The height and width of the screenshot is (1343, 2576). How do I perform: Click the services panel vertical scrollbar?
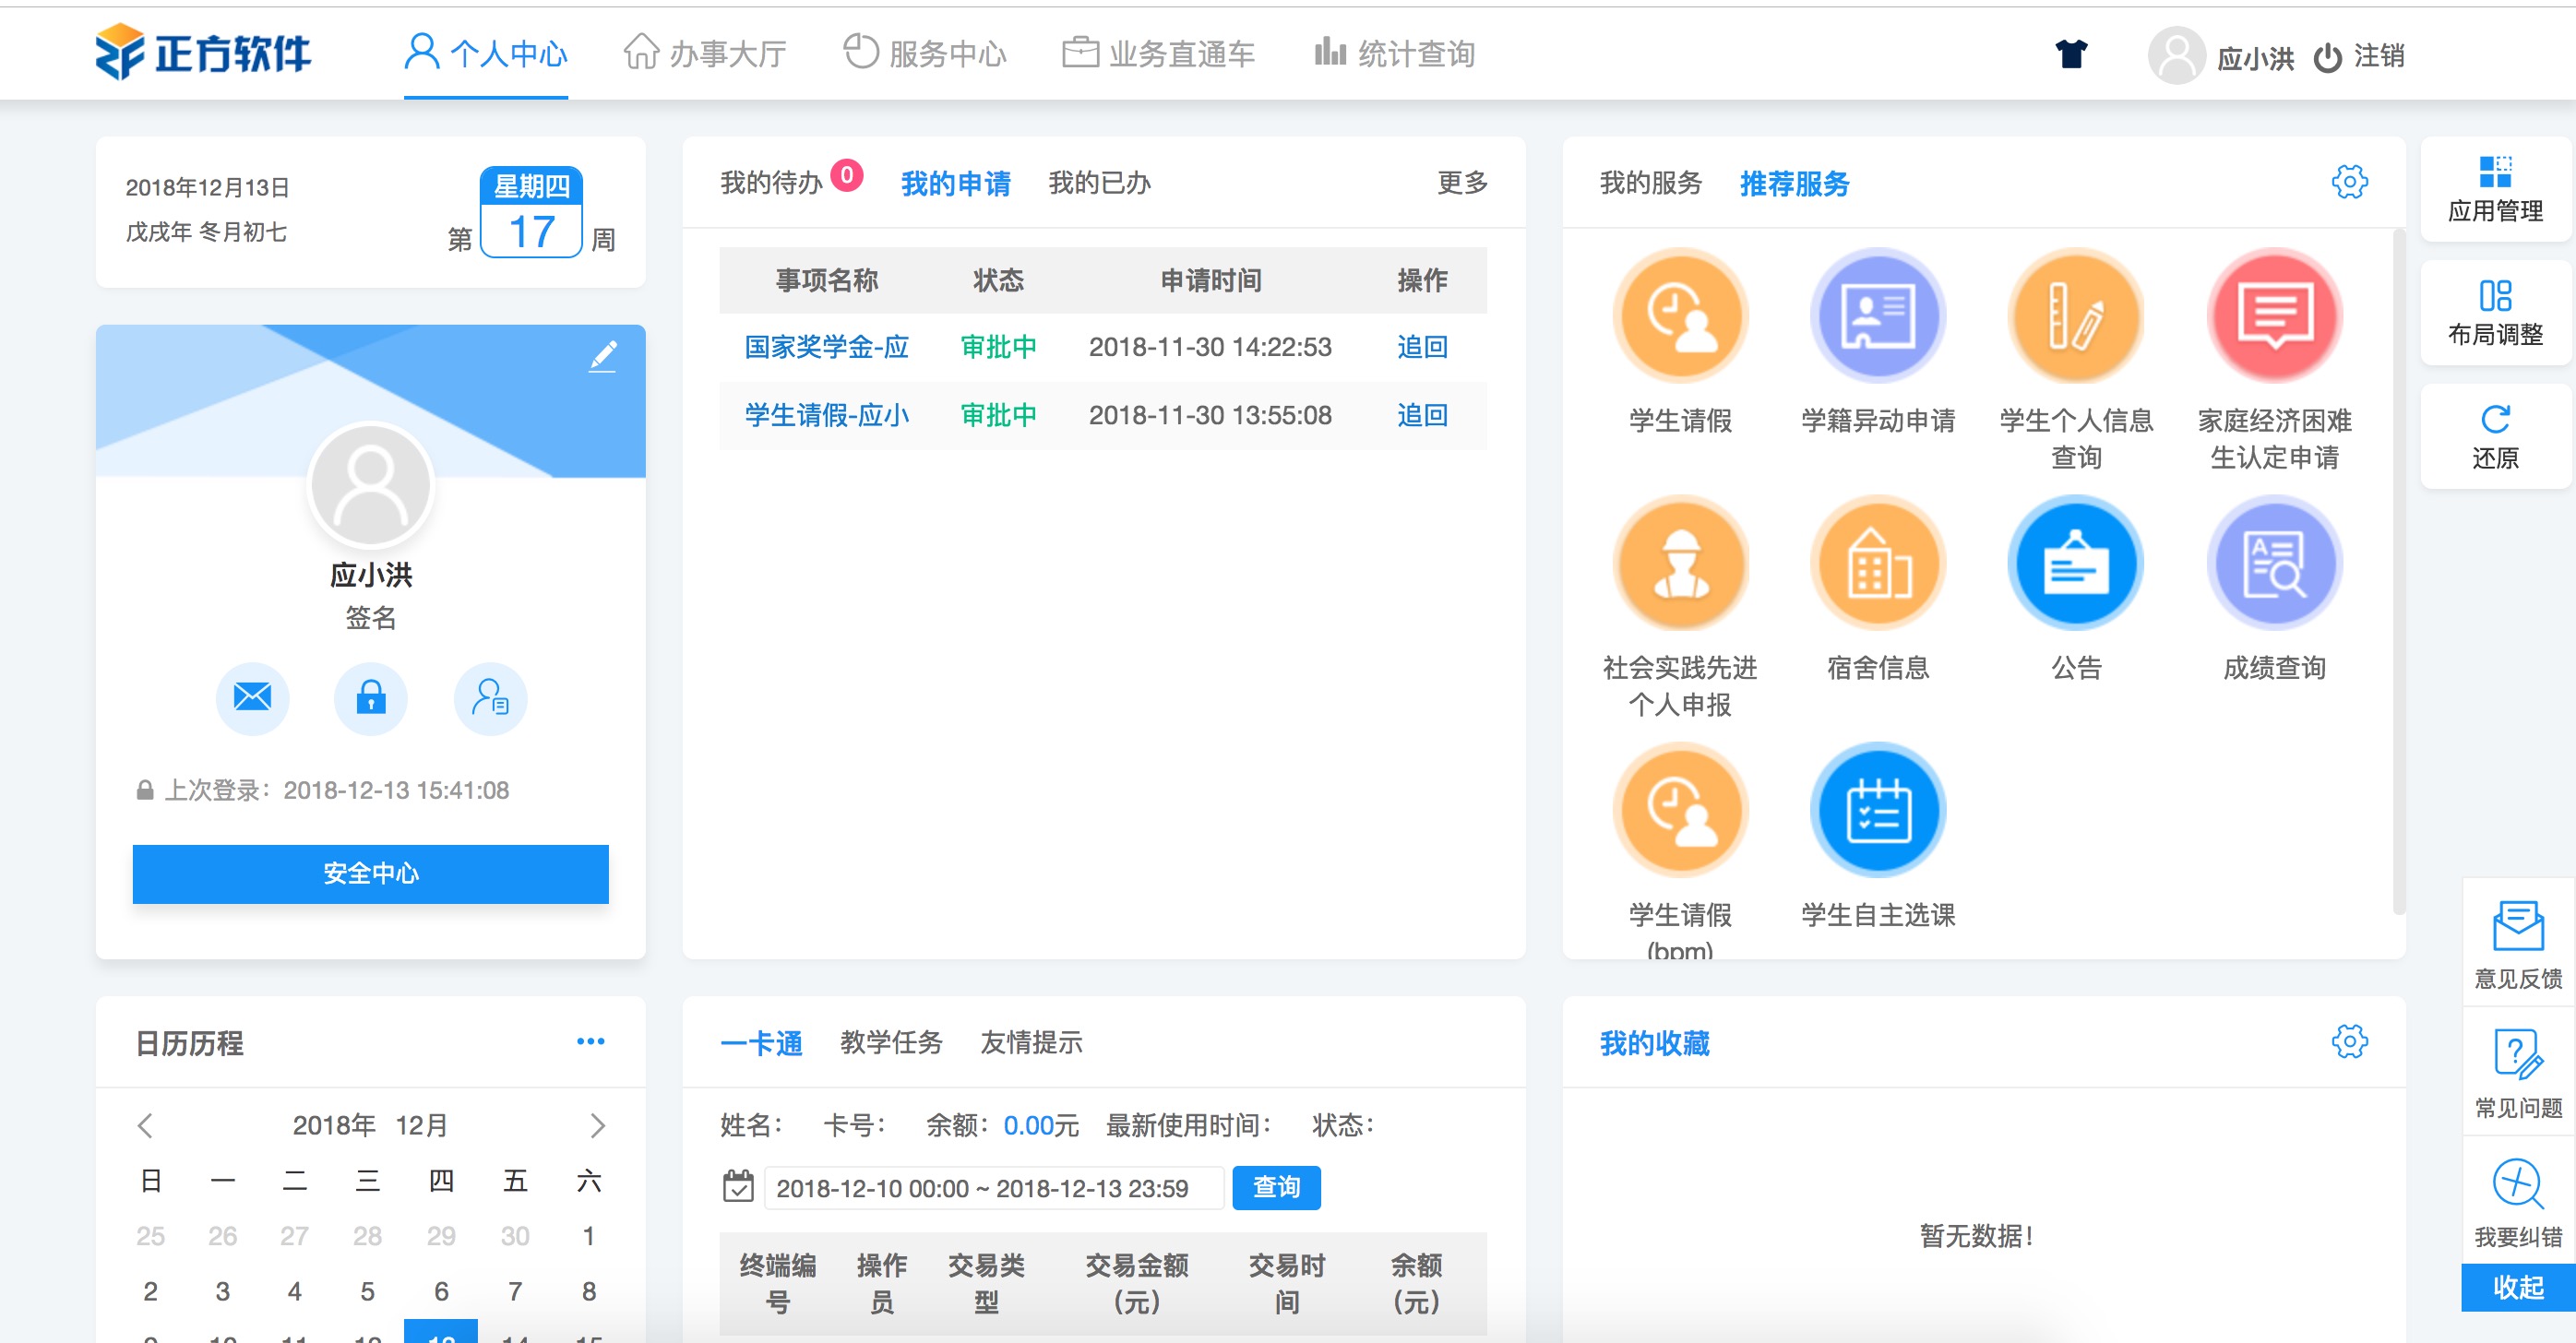pyautogui.click(x=2397, y=570)
